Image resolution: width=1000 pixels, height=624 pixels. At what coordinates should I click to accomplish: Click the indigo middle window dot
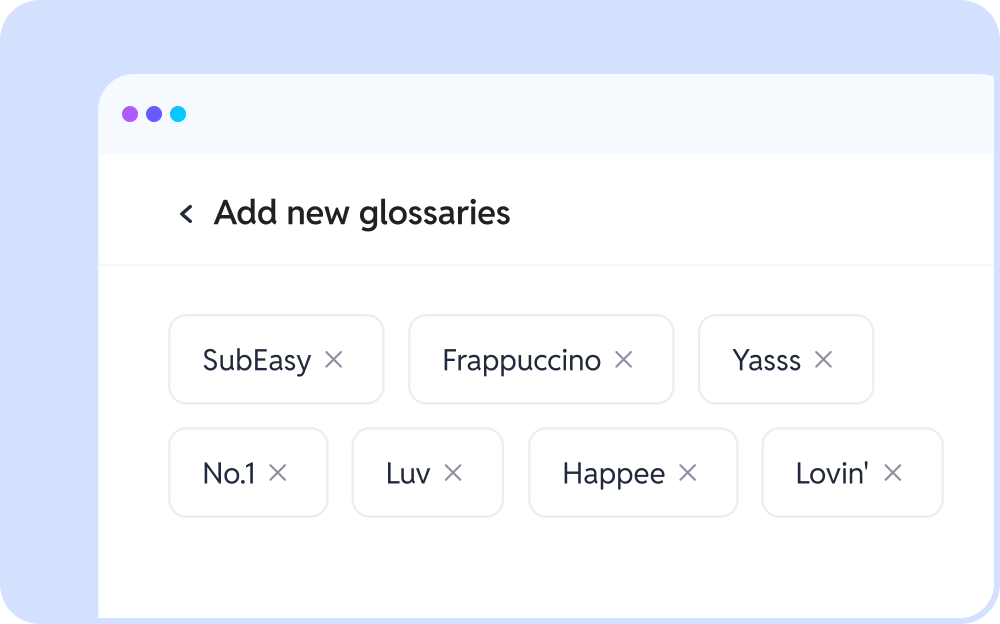tap(154, 114)
